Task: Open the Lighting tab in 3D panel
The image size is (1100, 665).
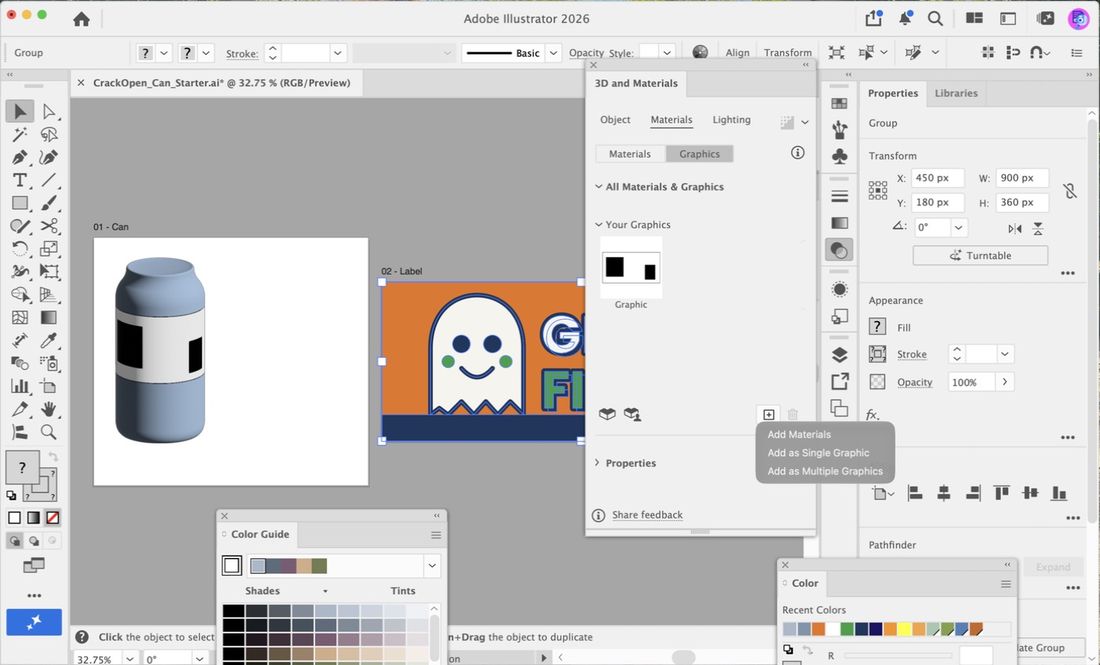Action: pyautogui.click(x=731, y=120)
